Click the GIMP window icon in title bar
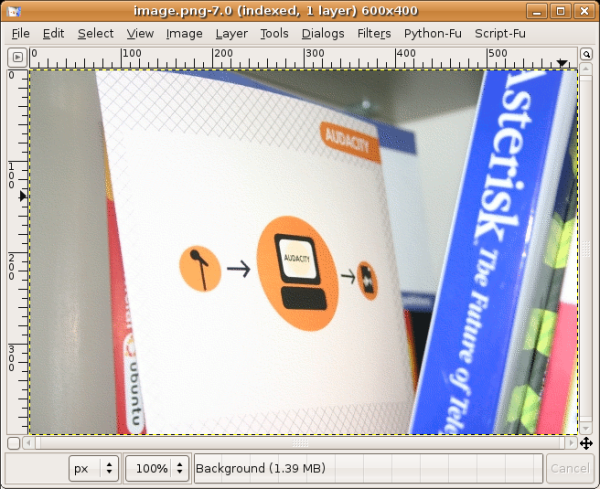The image size is (600, 489). (x=13, y=11)
